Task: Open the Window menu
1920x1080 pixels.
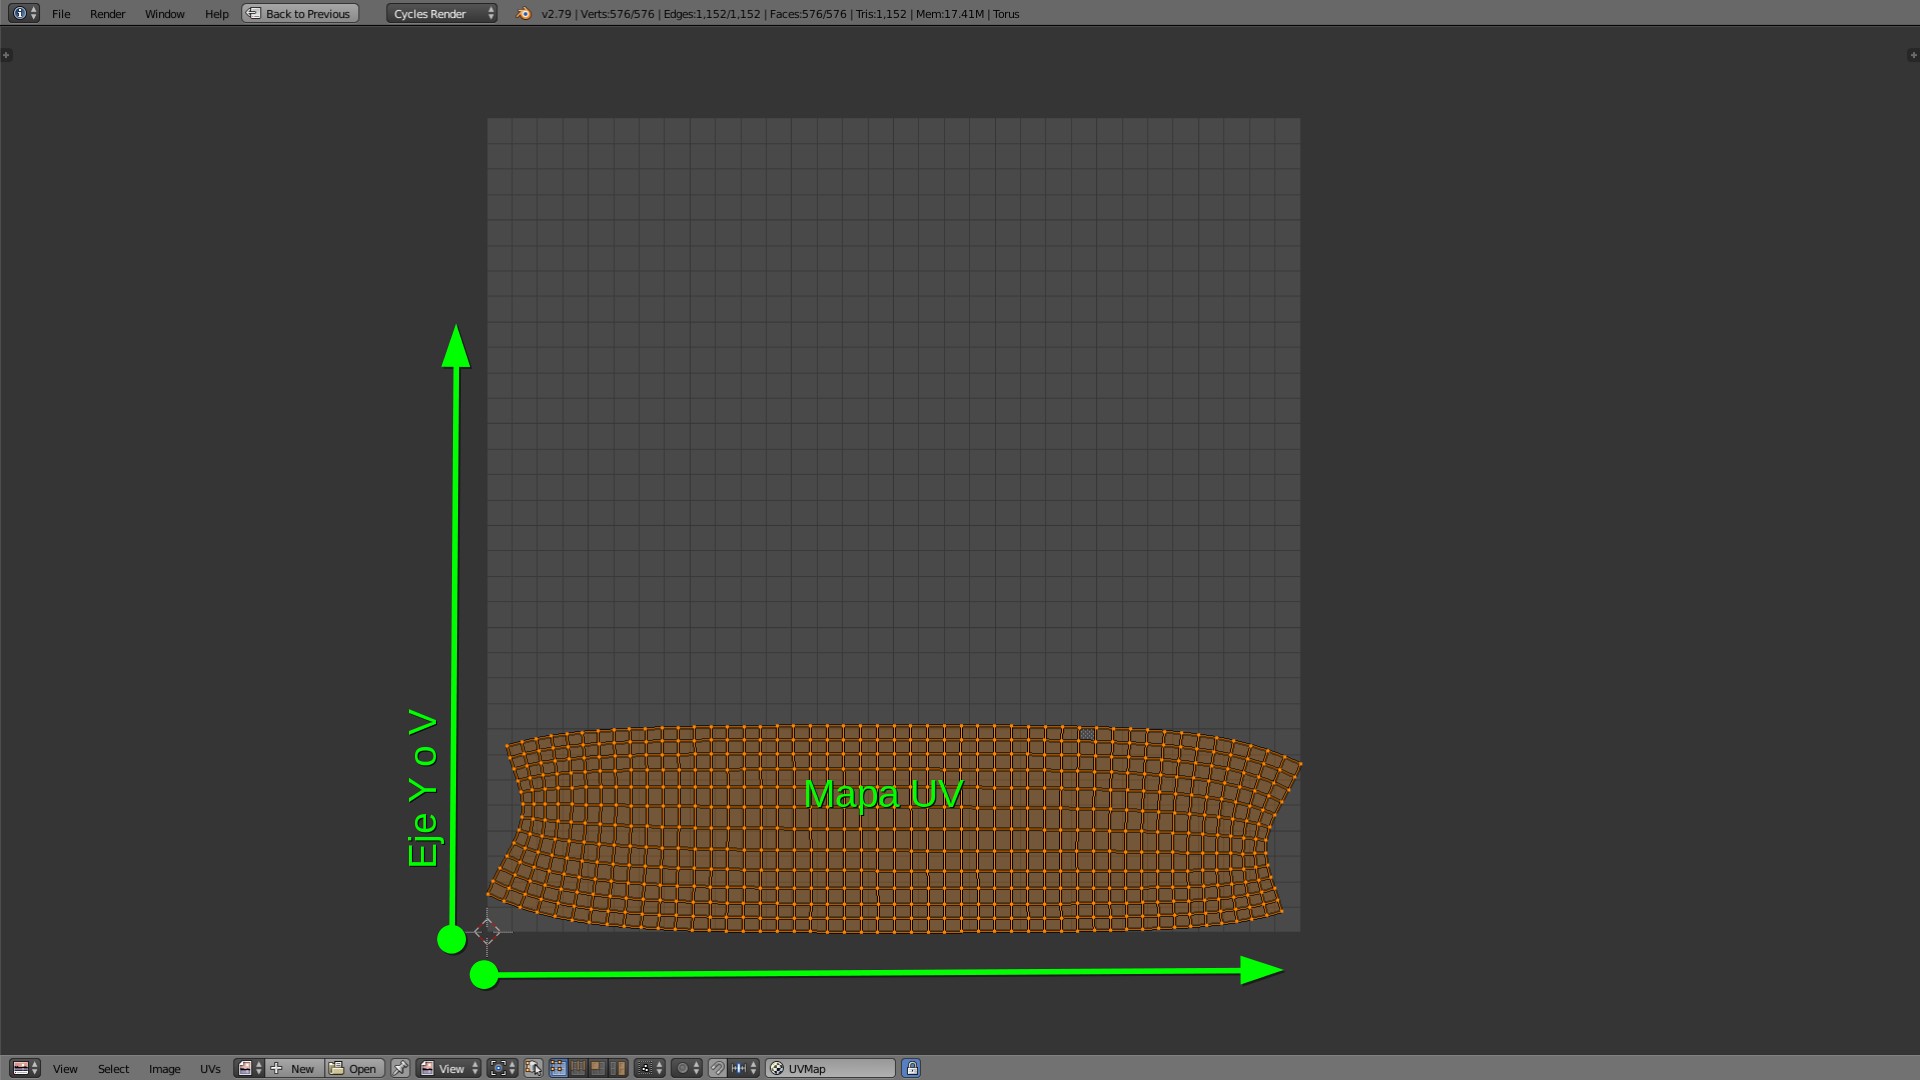Action: [x=164, y=14]
